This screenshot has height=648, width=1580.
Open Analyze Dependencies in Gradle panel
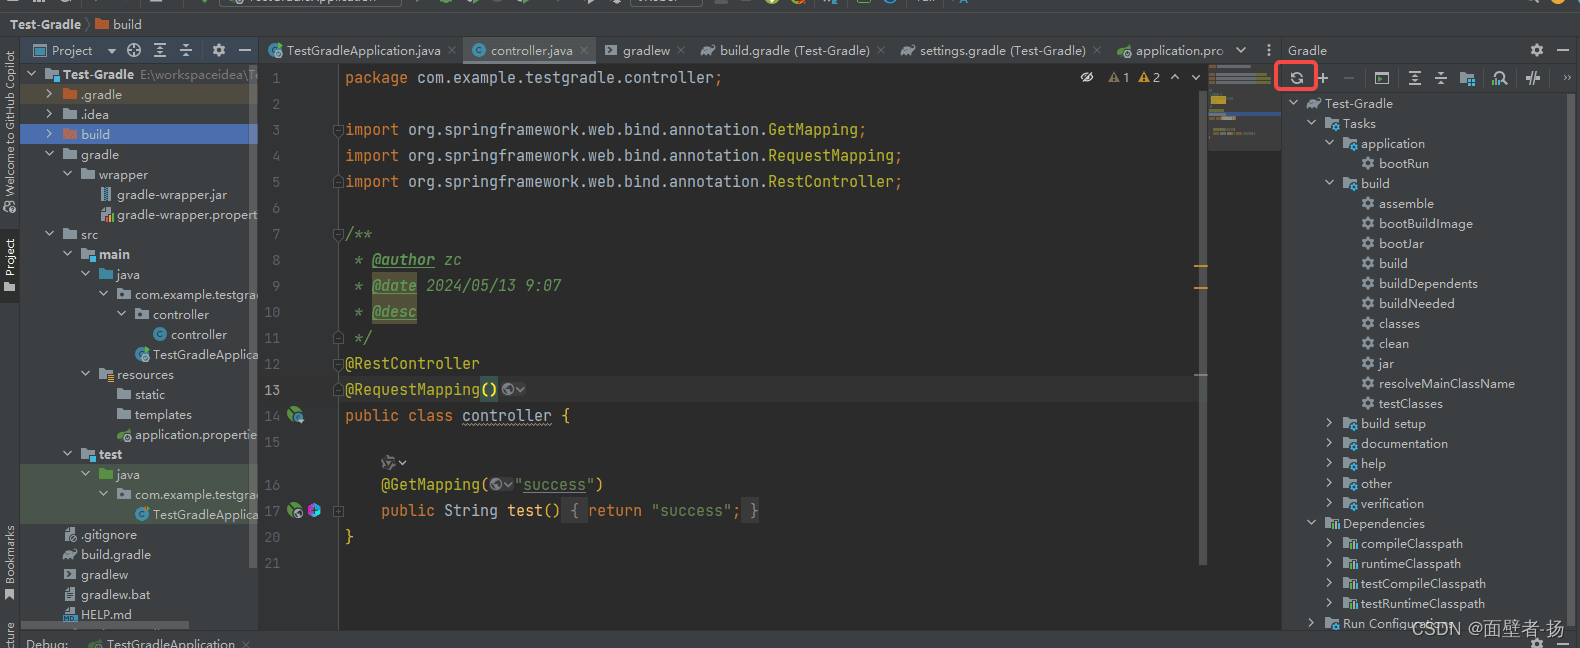tap(1499, 78)
